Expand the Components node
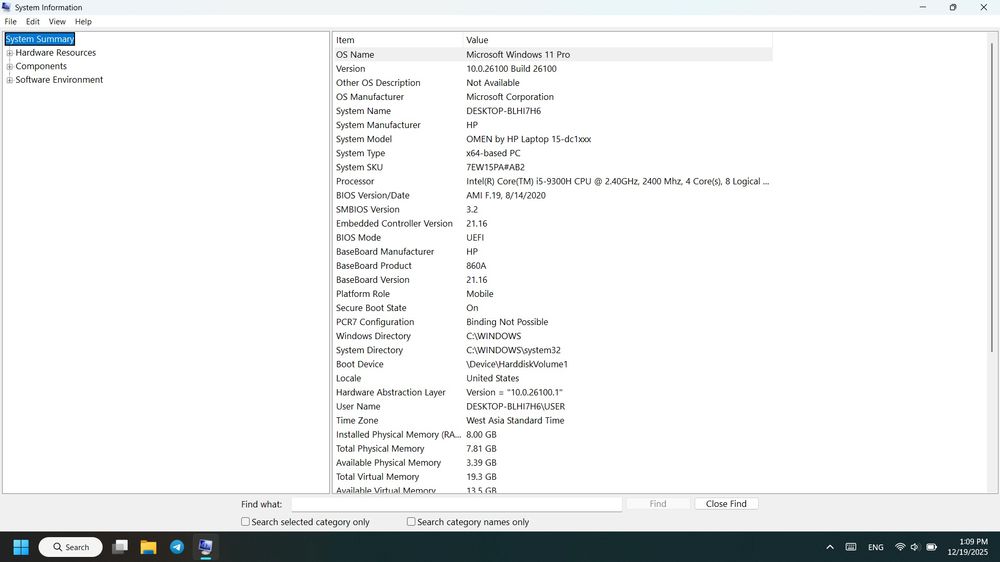The image size is (1000, 562). (x=10, y=66)
